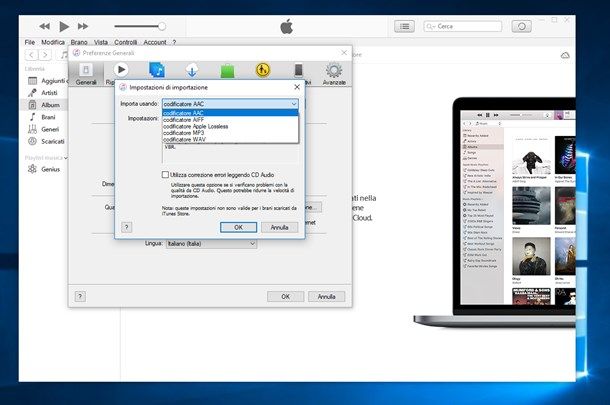This screenshot has height=405, width=610.
Task: Choose codificatore WAV from the list
Action: (x=230, y=139)
